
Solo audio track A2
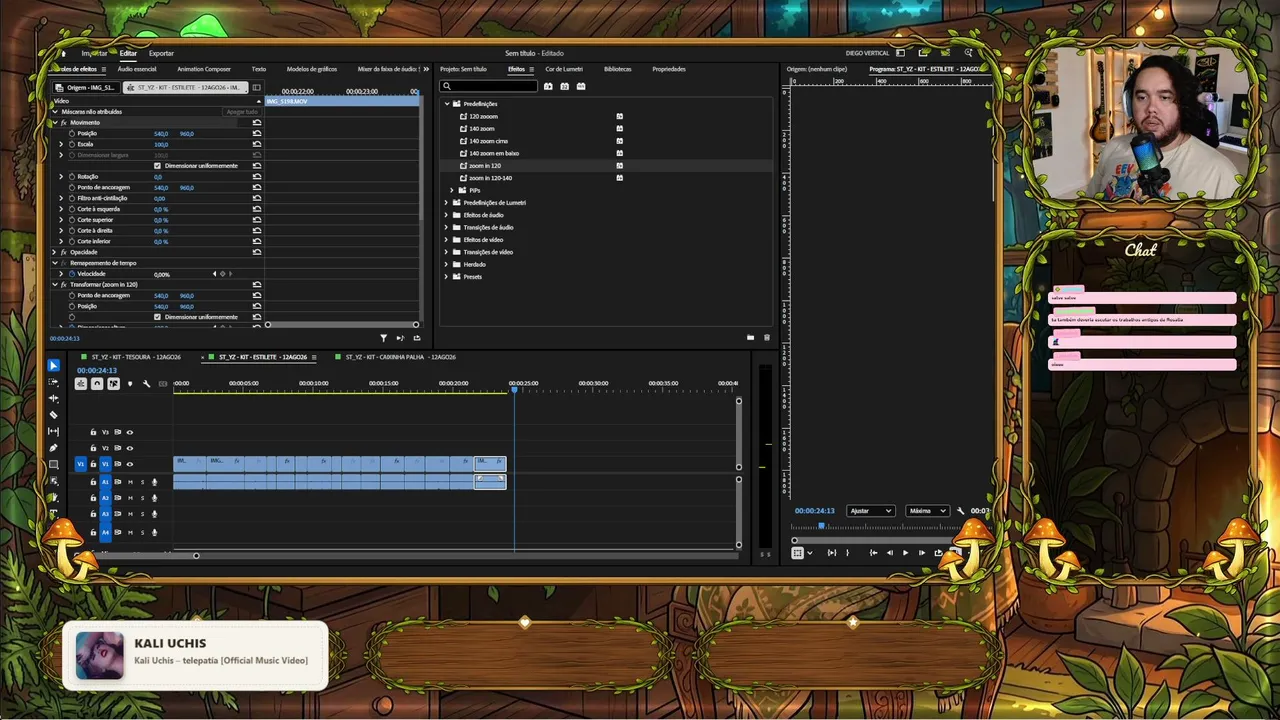pos(142,498)
